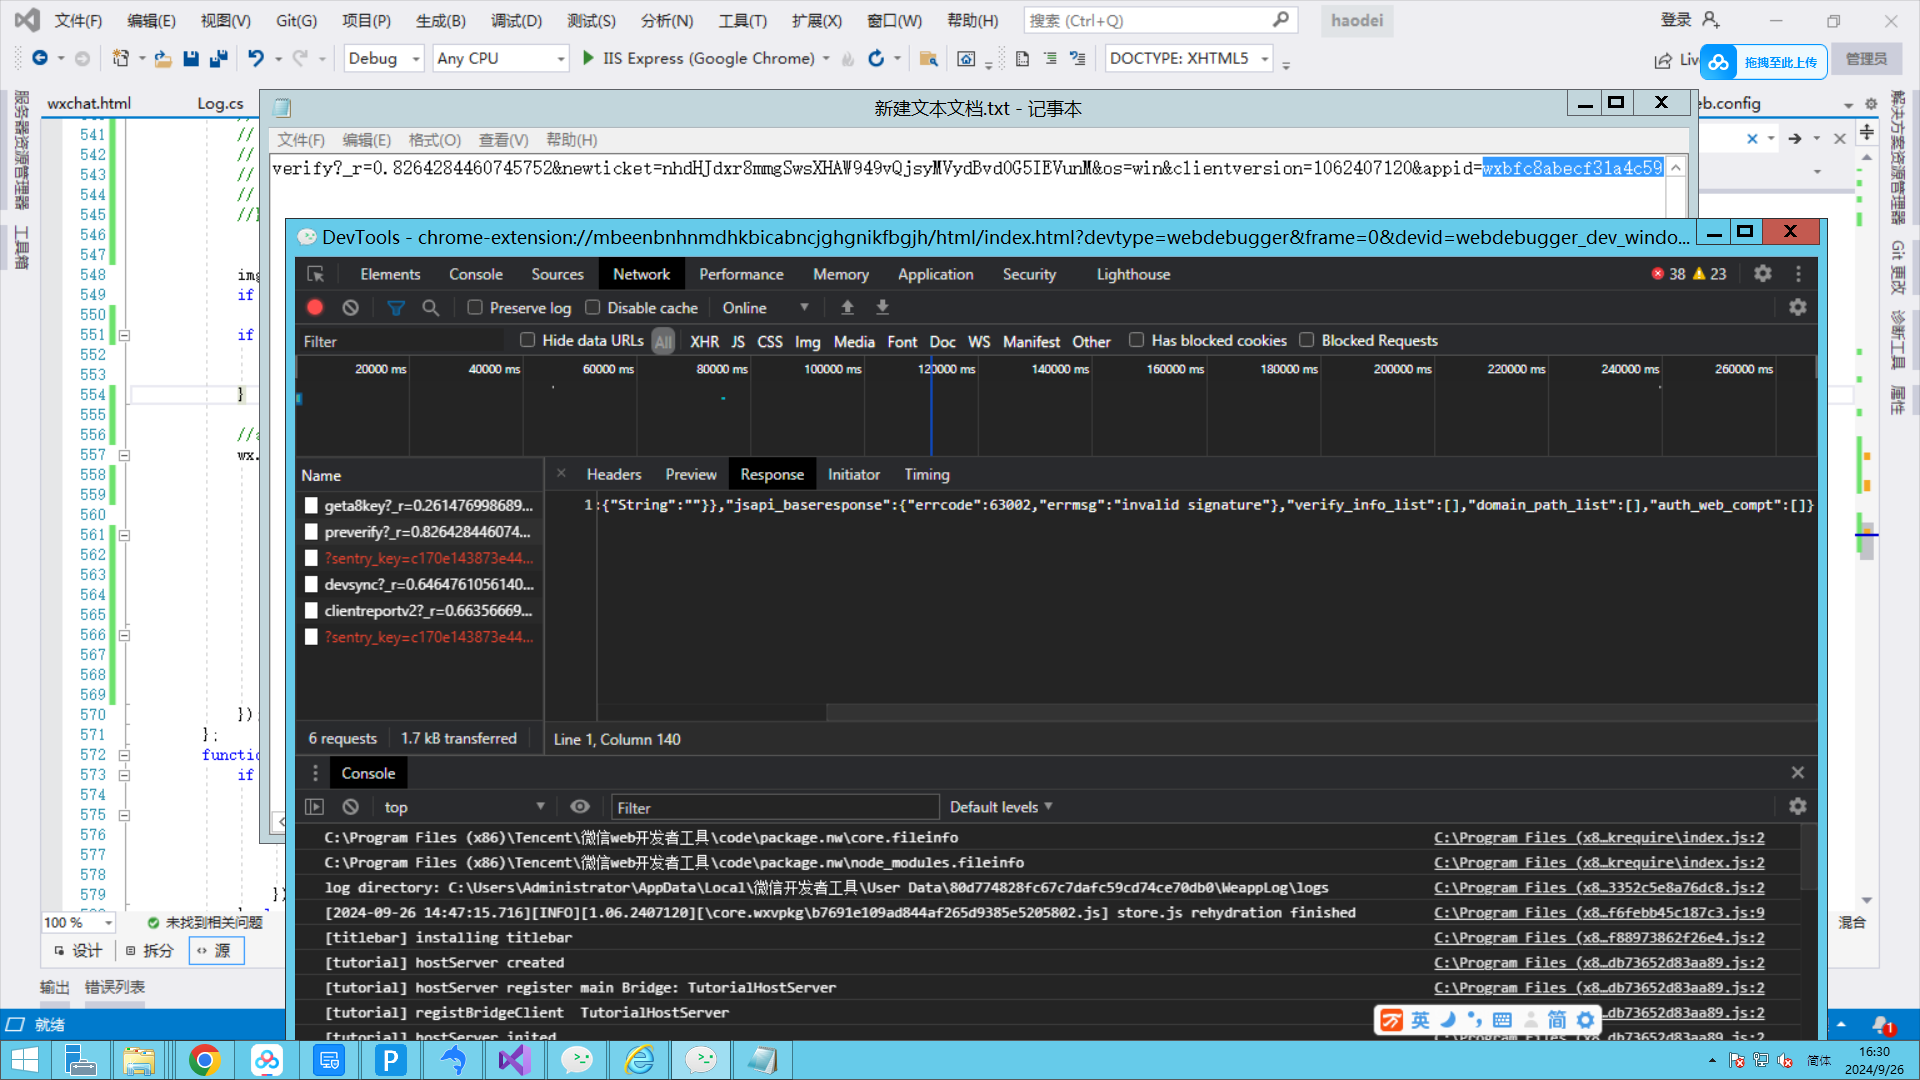Click the inspect element picker icon
Screen dimensions: 1920x1080
click(316, 274)
